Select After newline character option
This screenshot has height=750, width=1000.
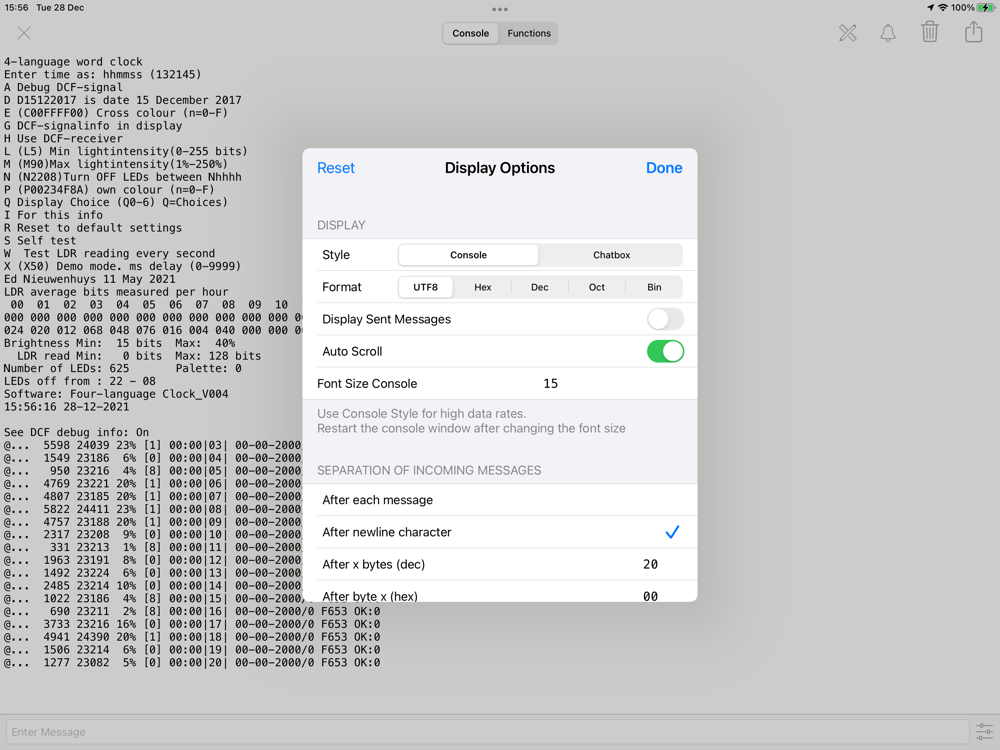pos(500,532)
